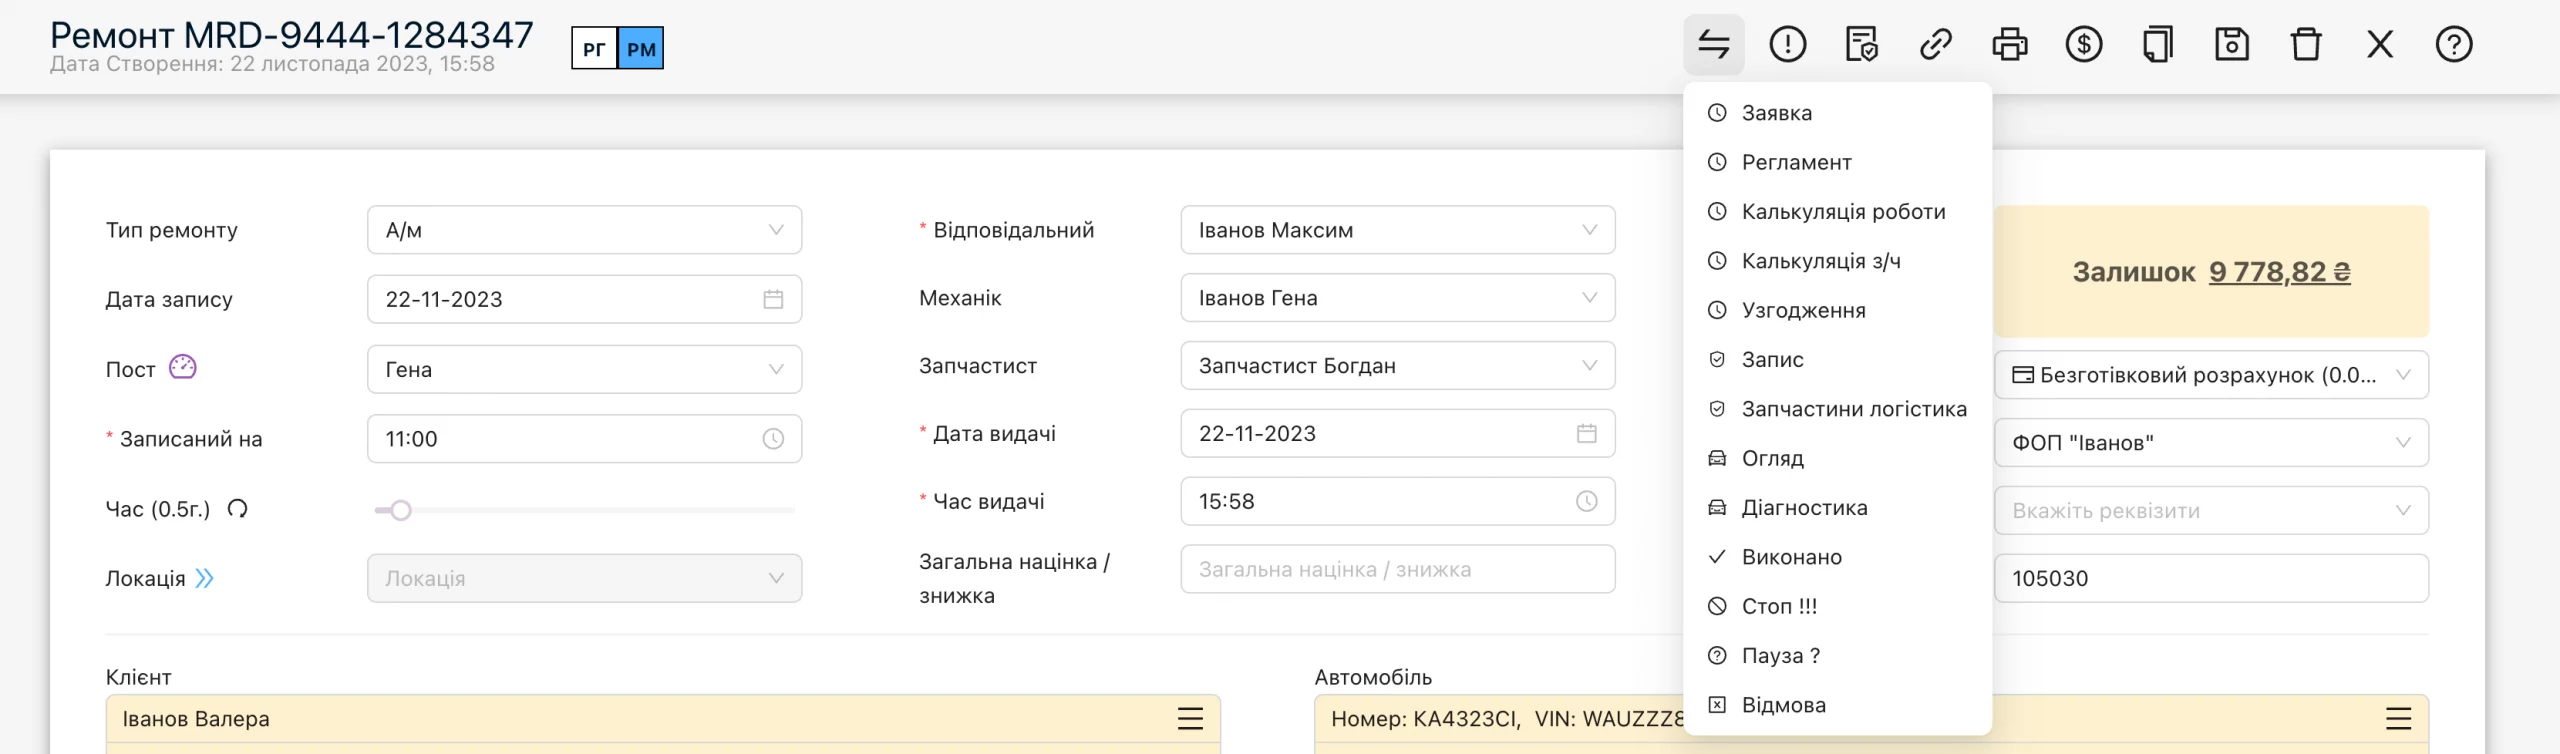Viewport: 2560px width, 754px height.
Task: Open calendar icon in Дата видачі field
Action: [x=1586, y=433]
